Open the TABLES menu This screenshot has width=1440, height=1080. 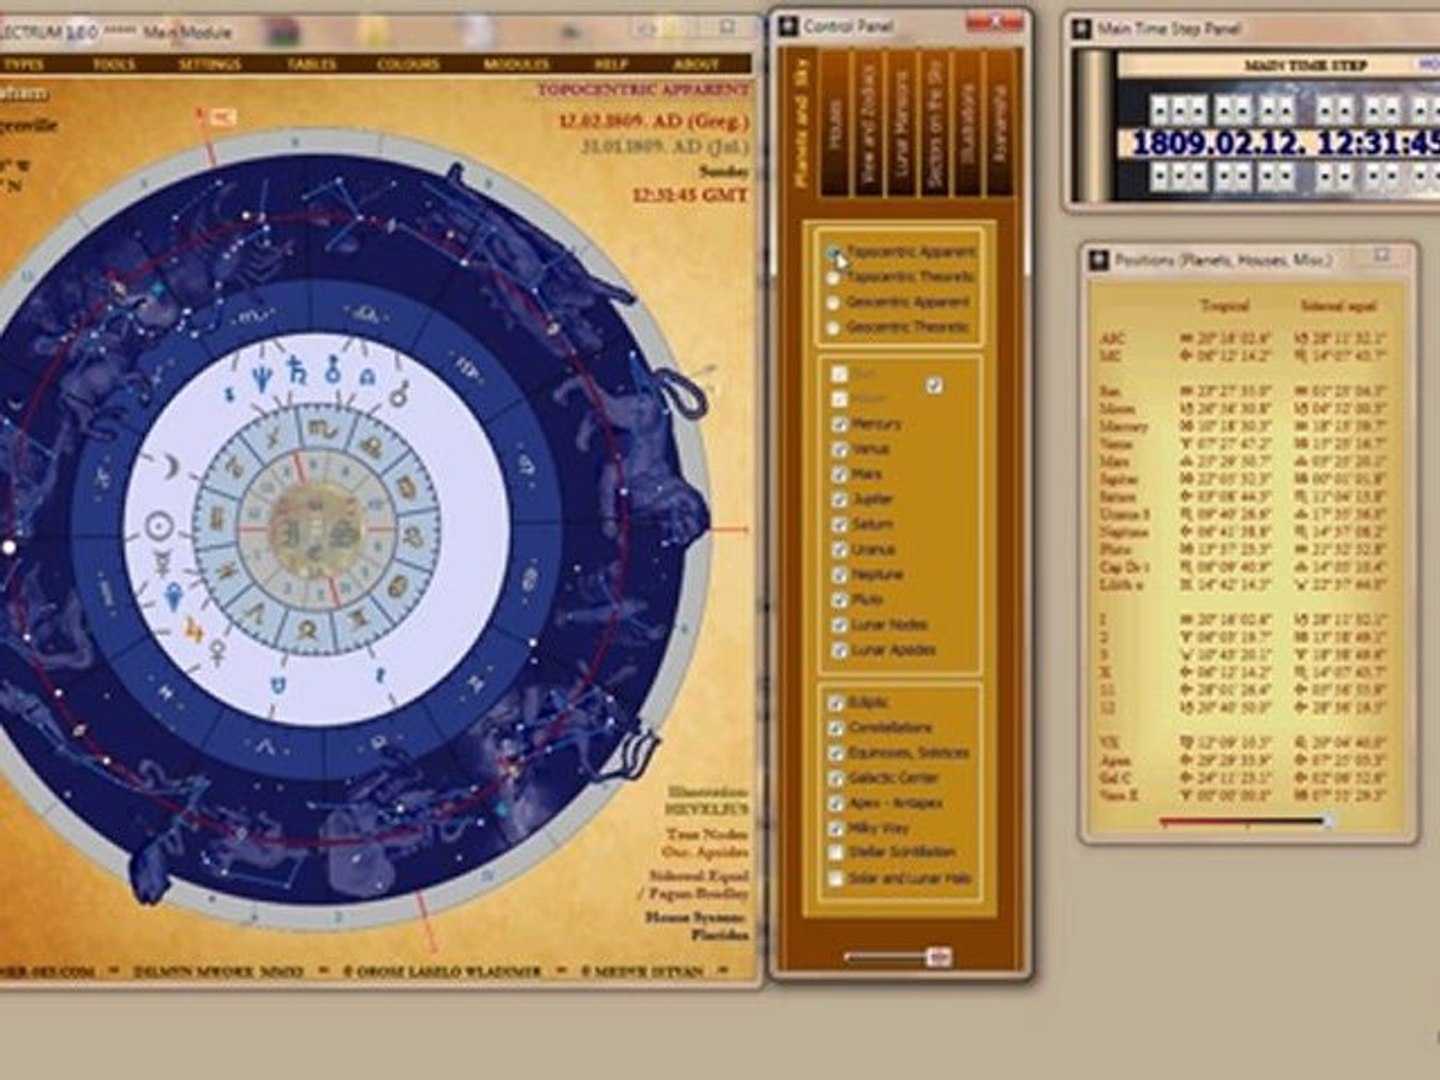coord(312,64)
